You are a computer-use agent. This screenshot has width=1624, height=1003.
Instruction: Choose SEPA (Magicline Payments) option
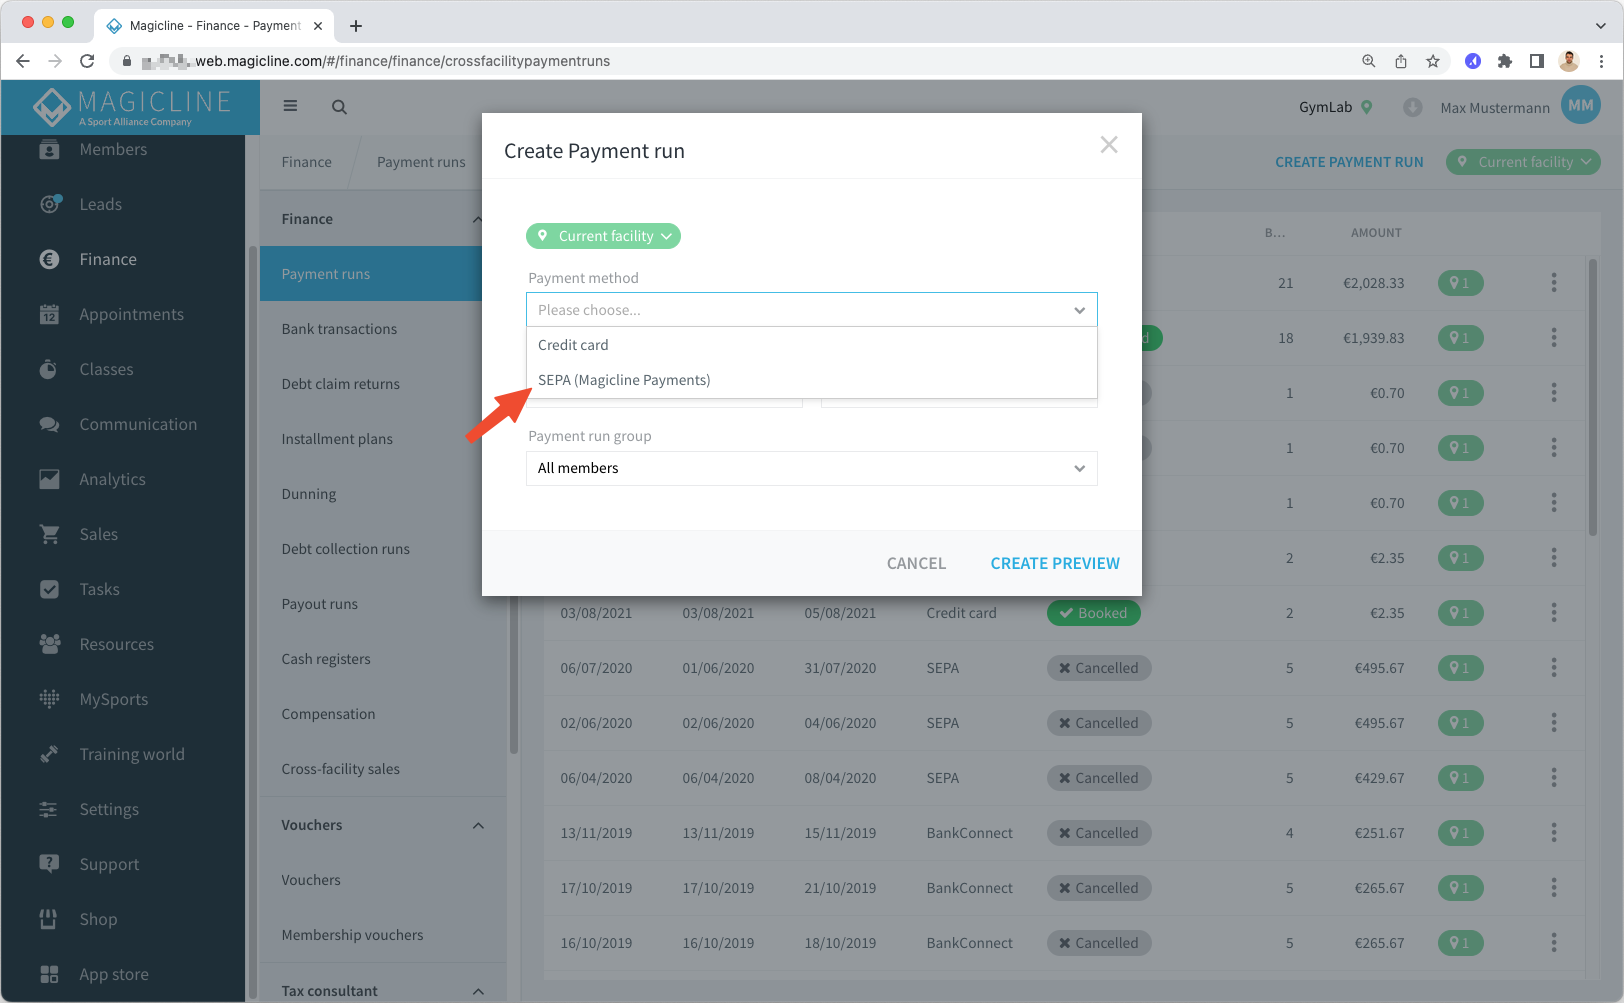pyautogui.click(x=812, y=380)
